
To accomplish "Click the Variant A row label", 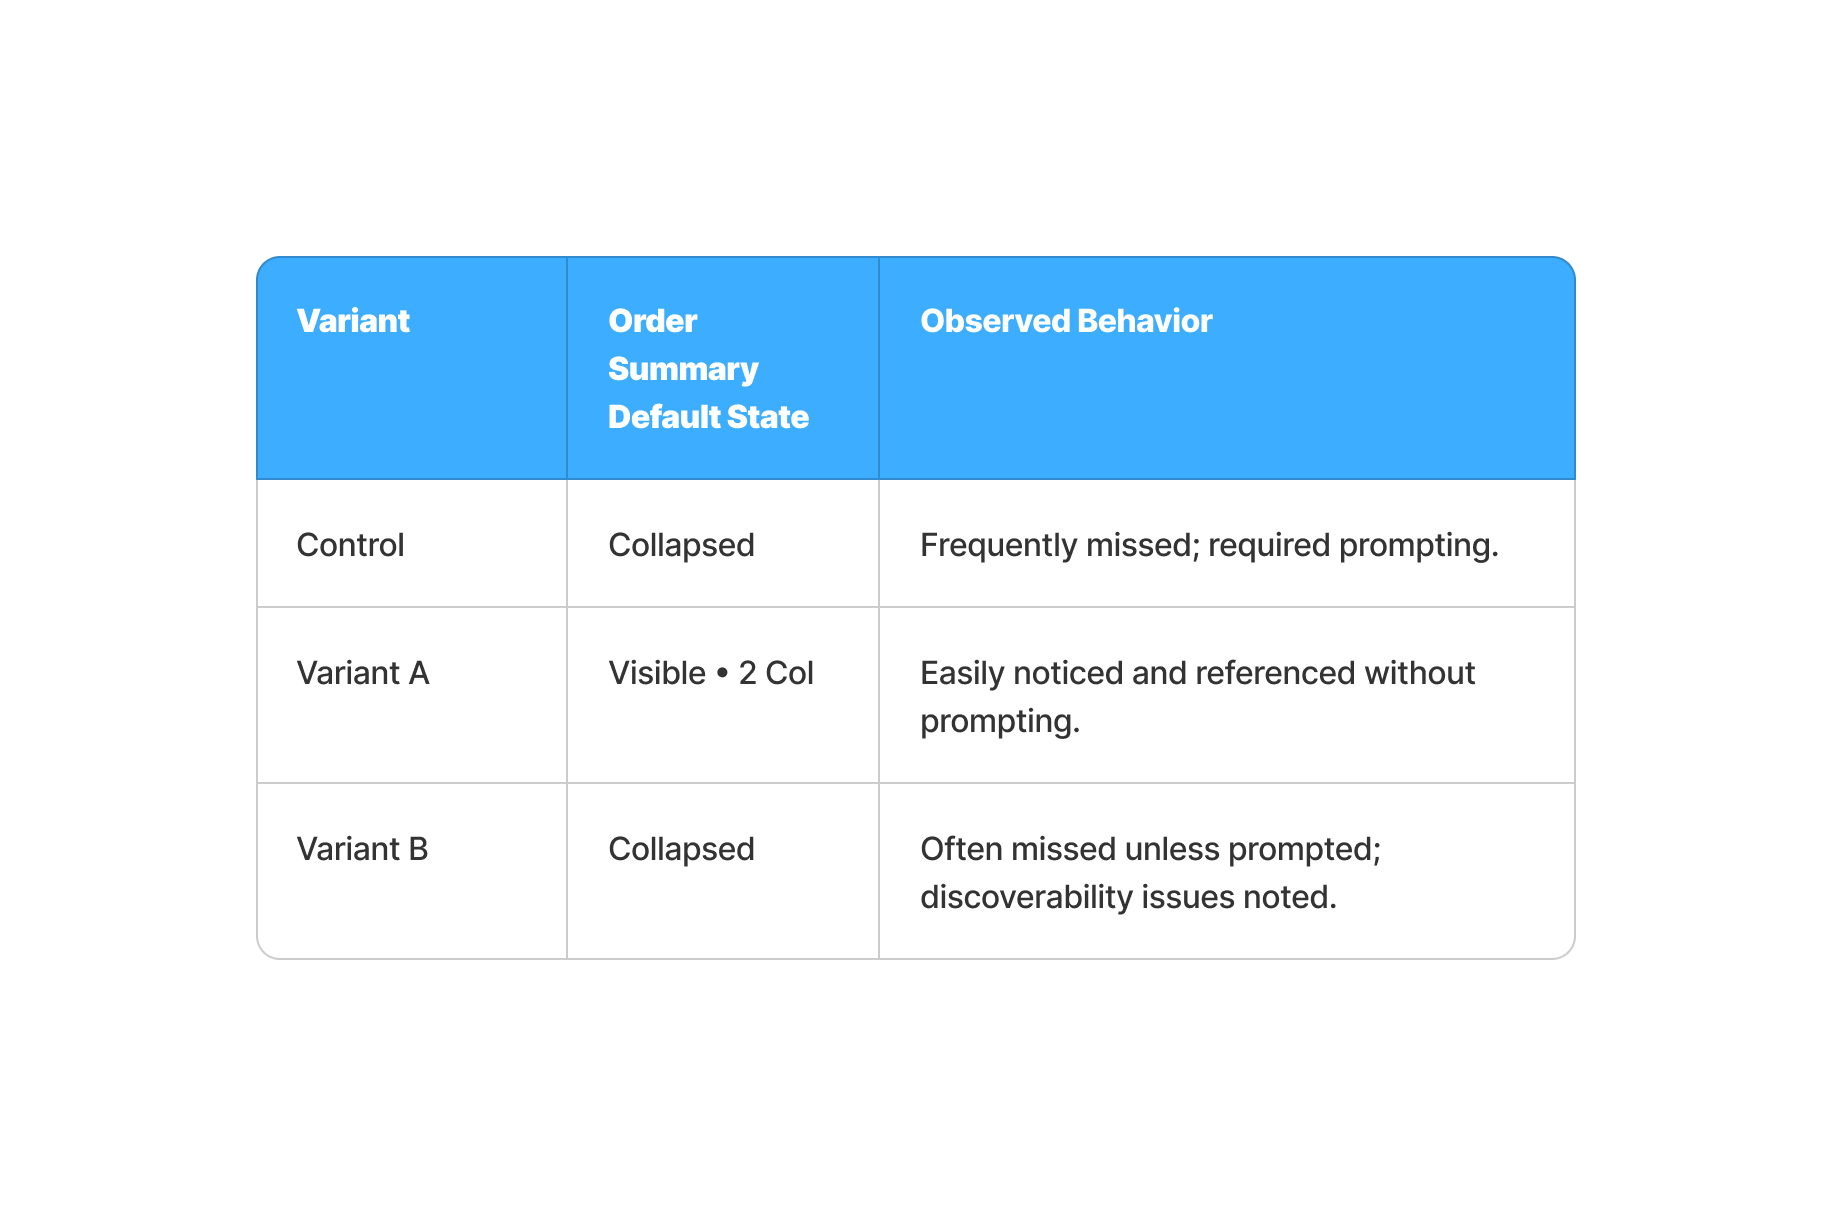I will coord(363,673).
